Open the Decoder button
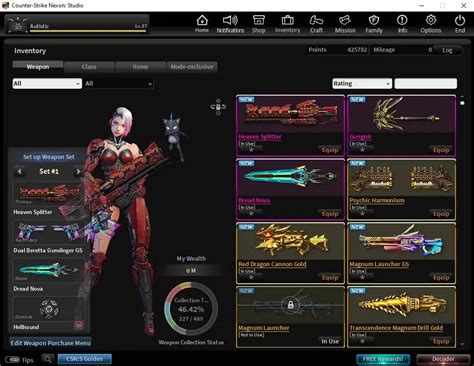474x366 pixels. [443, 359]
